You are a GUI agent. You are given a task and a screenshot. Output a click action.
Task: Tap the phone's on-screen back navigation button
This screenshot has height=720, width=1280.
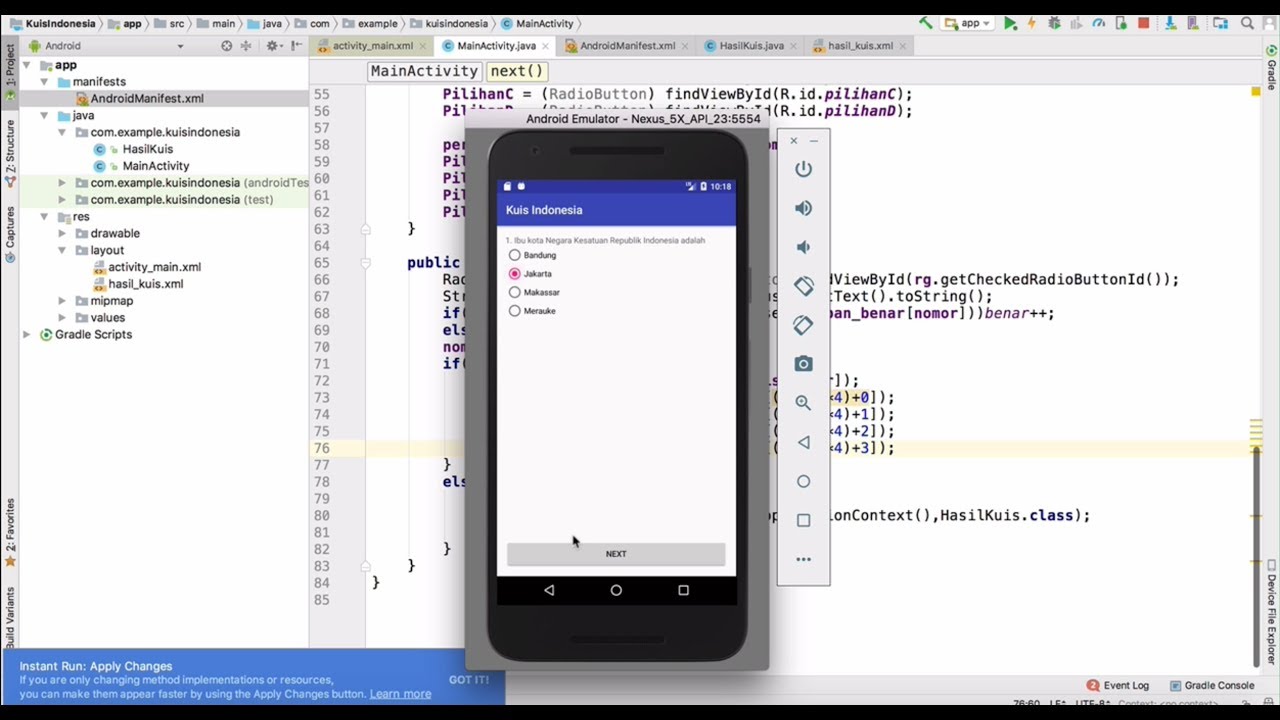click(549, 590)
